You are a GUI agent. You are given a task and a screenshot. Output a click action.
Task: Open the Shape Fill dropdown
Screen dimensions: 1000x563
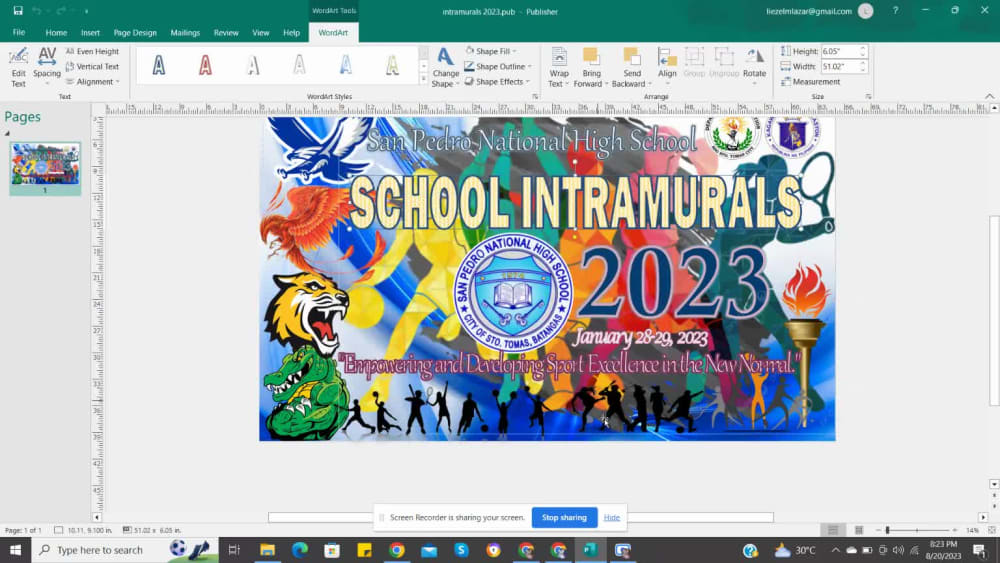[490, 51]
